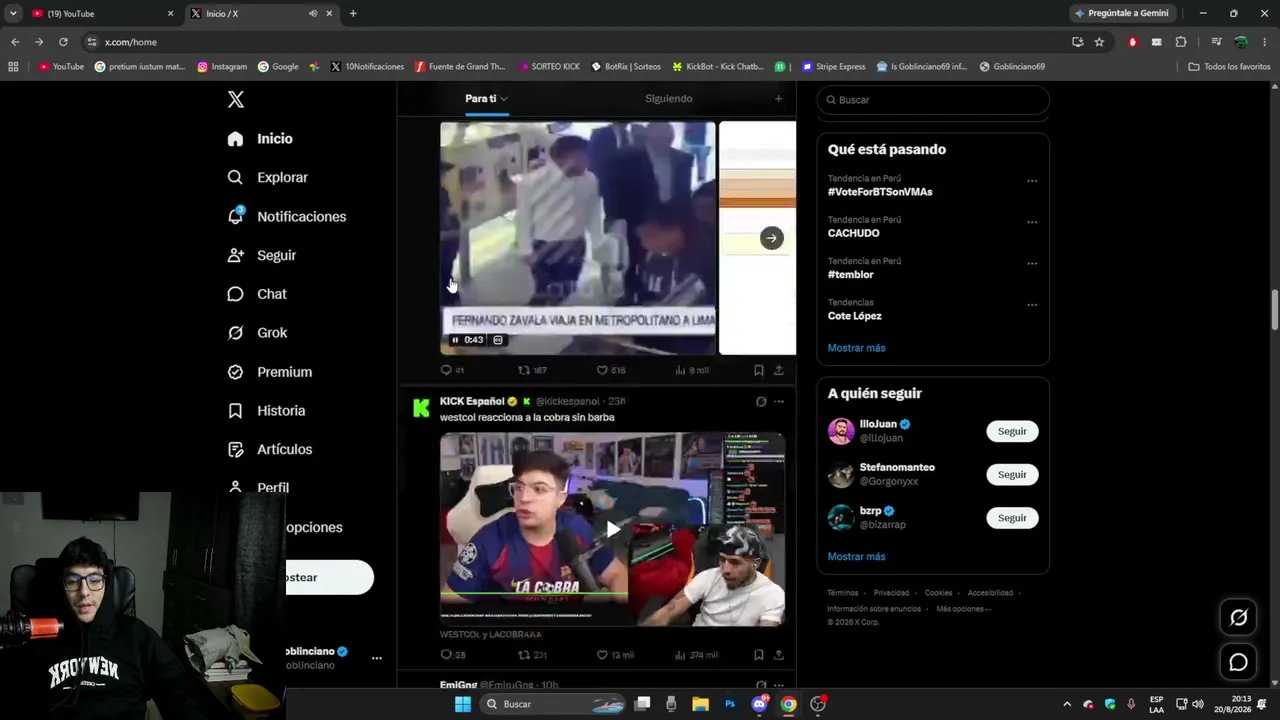Click Mostrar más under Qué está pasando
1280x720 pixels.
coord(856,348)
